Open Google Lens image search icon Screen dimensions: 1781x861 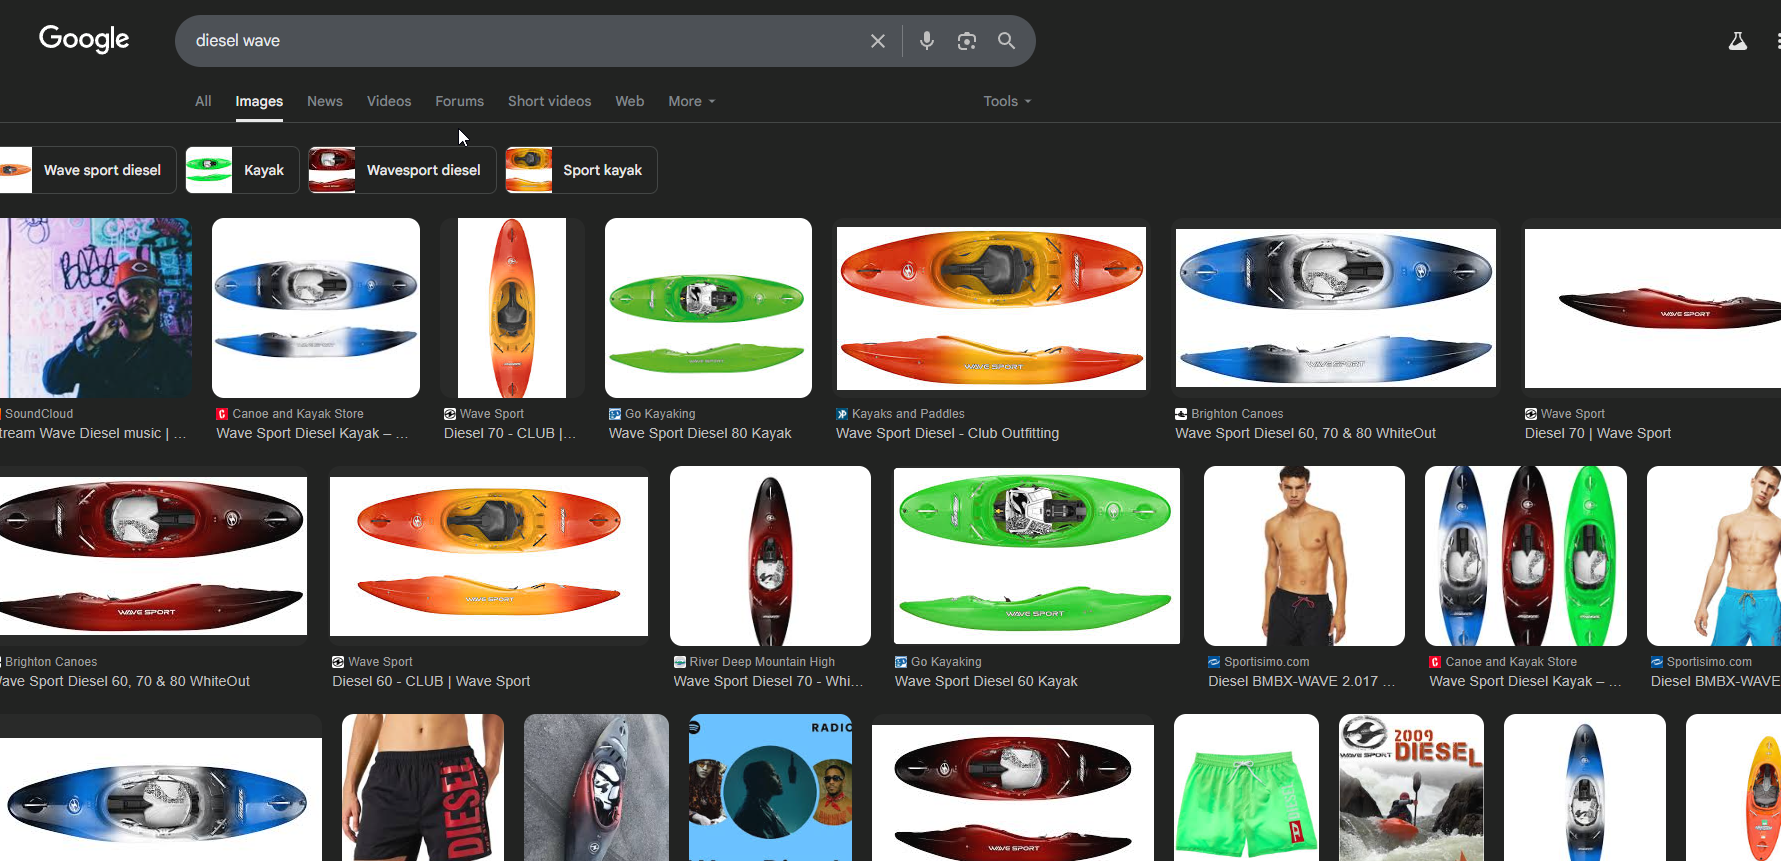click(966, 41)
